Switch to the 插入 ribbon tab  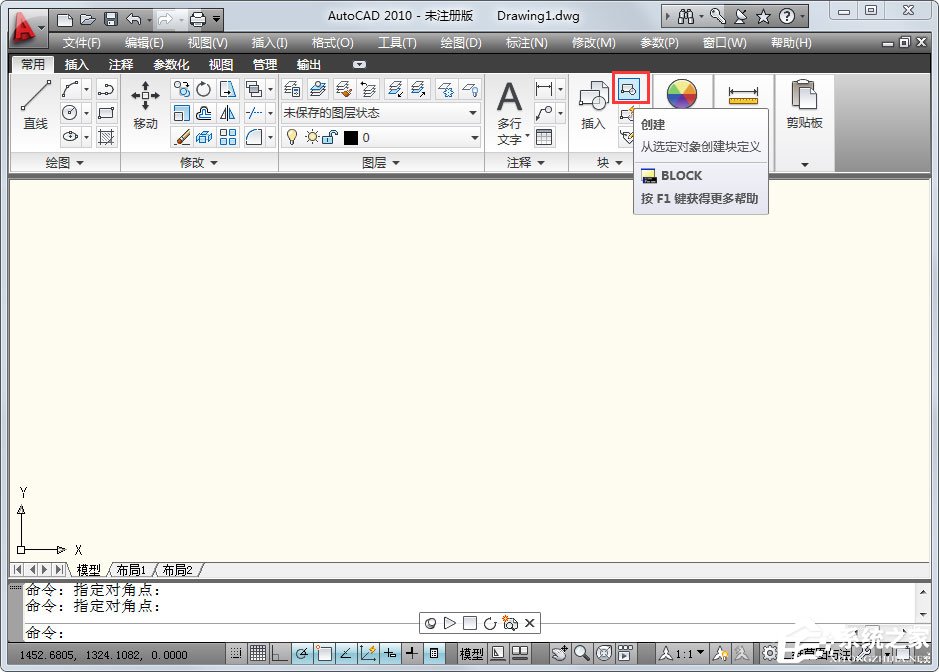point(75,63)
